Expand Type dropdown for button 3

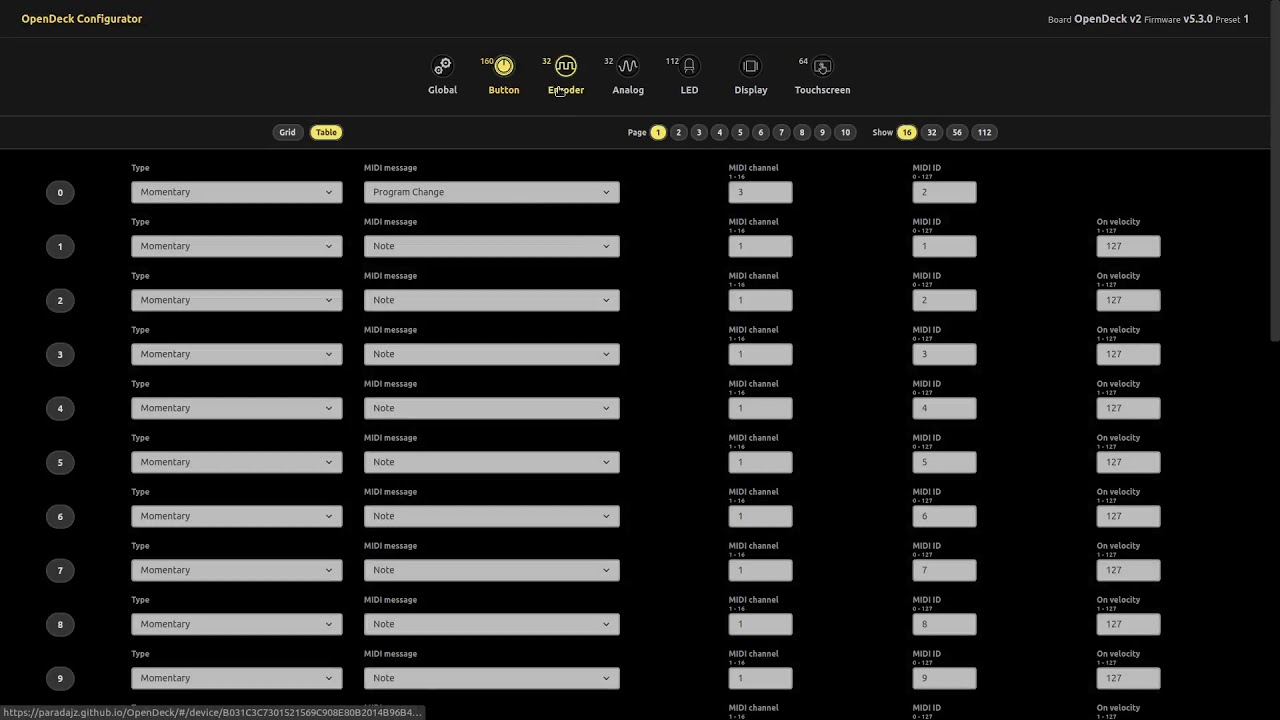[x=237, y=354]
